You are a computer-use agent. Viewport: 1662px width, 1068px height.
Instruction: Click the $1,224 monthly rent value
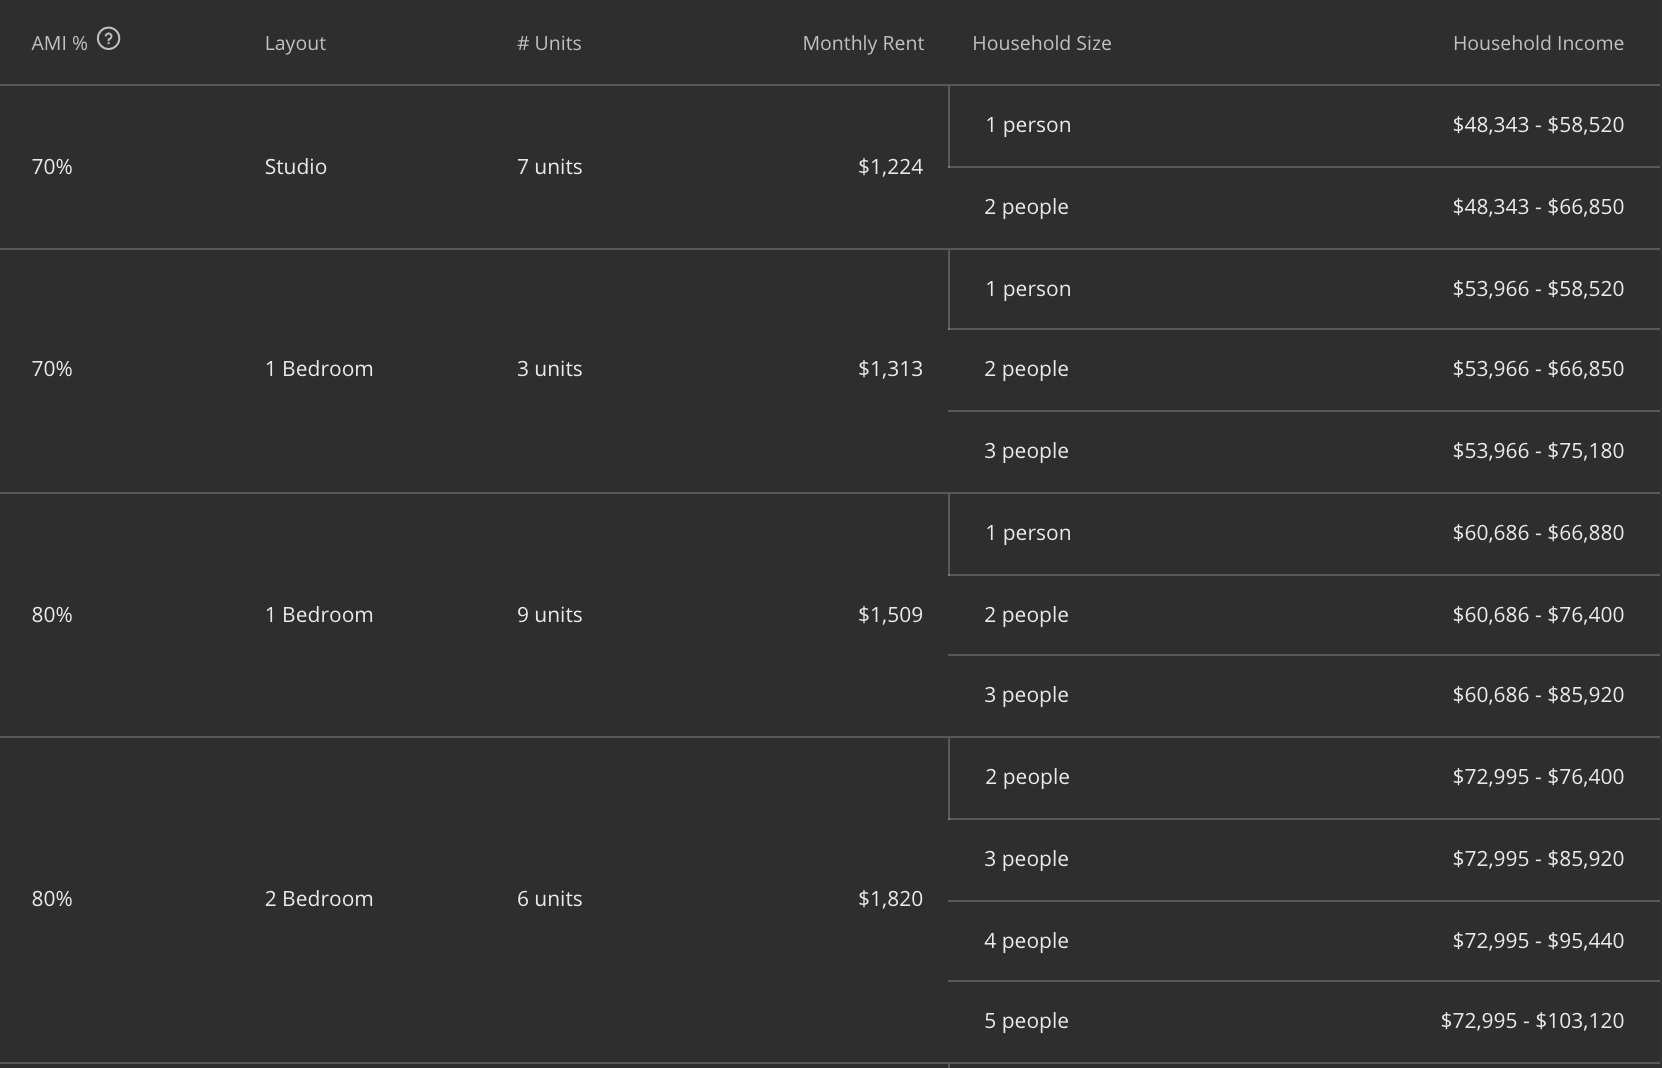890,167
